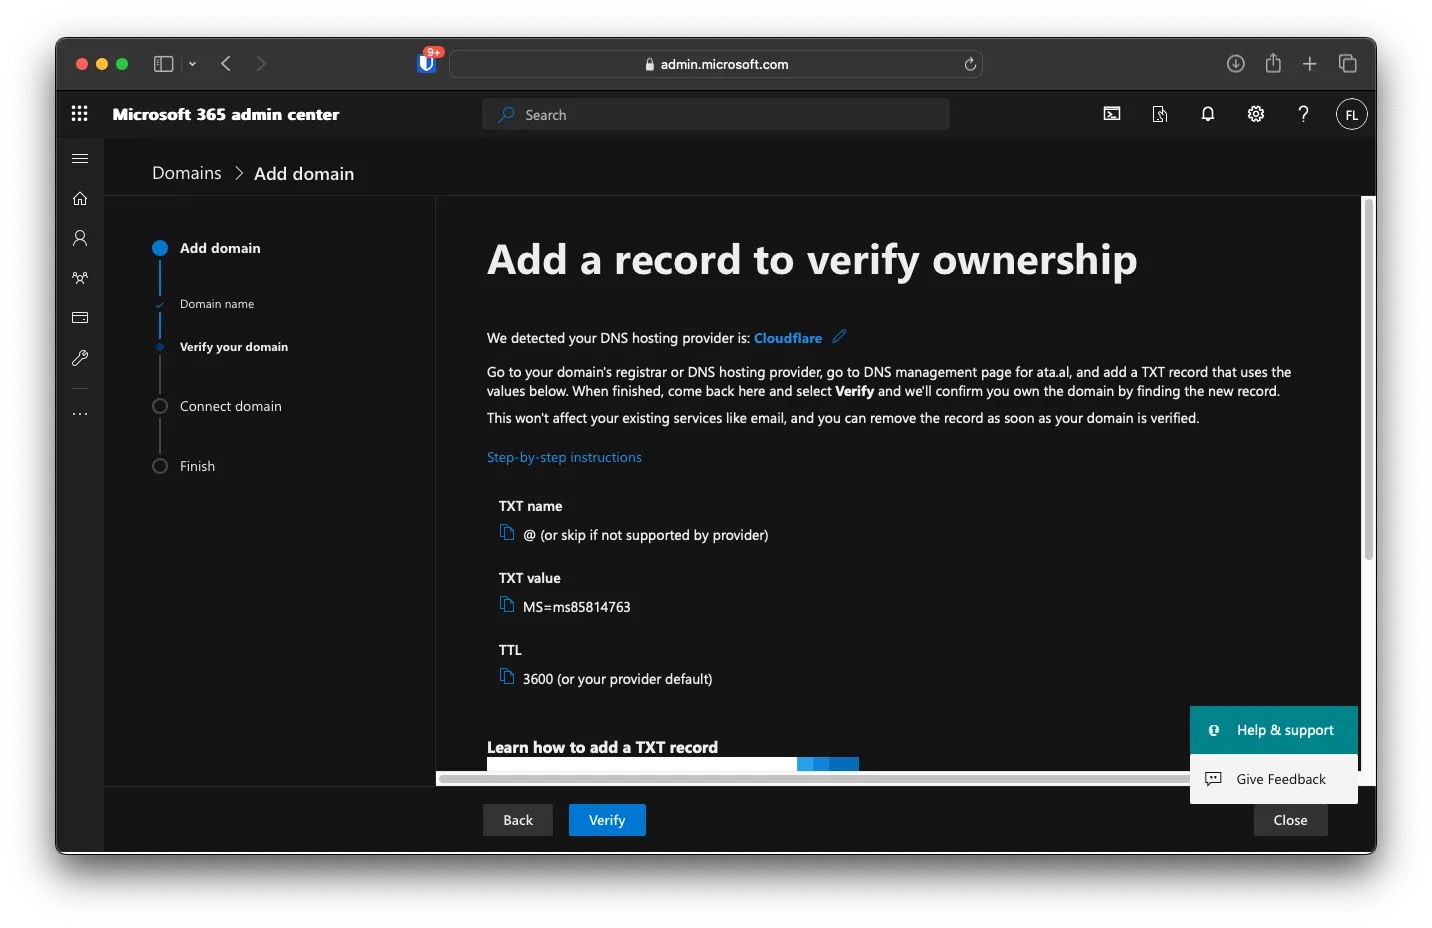Image resolution: width=1432 pixels, height=928 pixels.
Task: Edit DNS provider with the pencil icon
Action: click(x=839, y=337)
